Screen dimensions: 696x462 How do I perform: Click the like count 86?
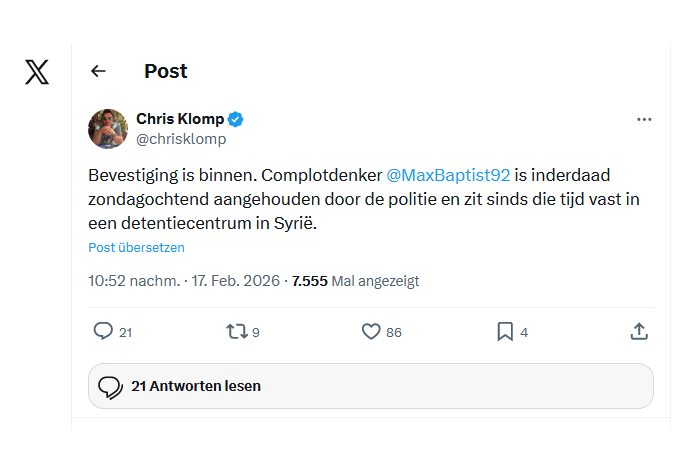pos(394,332)
